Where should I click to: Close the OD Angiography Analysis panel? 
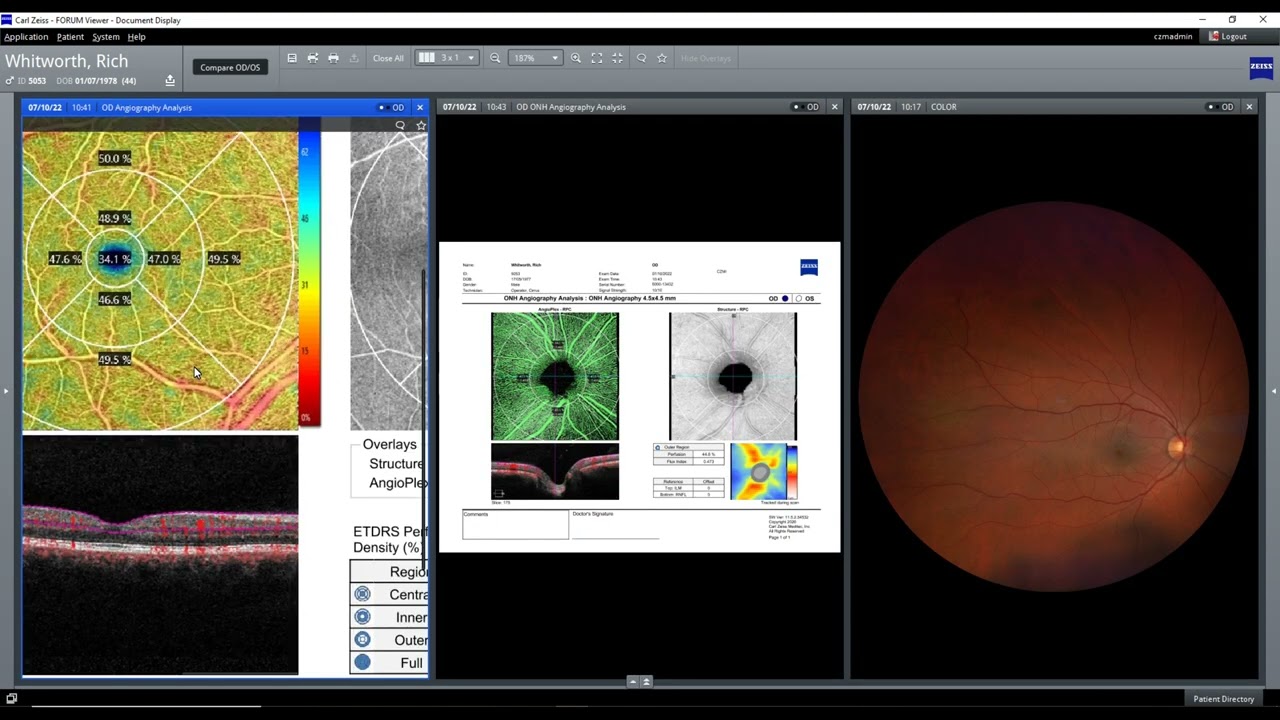click(x=420, y=107)
